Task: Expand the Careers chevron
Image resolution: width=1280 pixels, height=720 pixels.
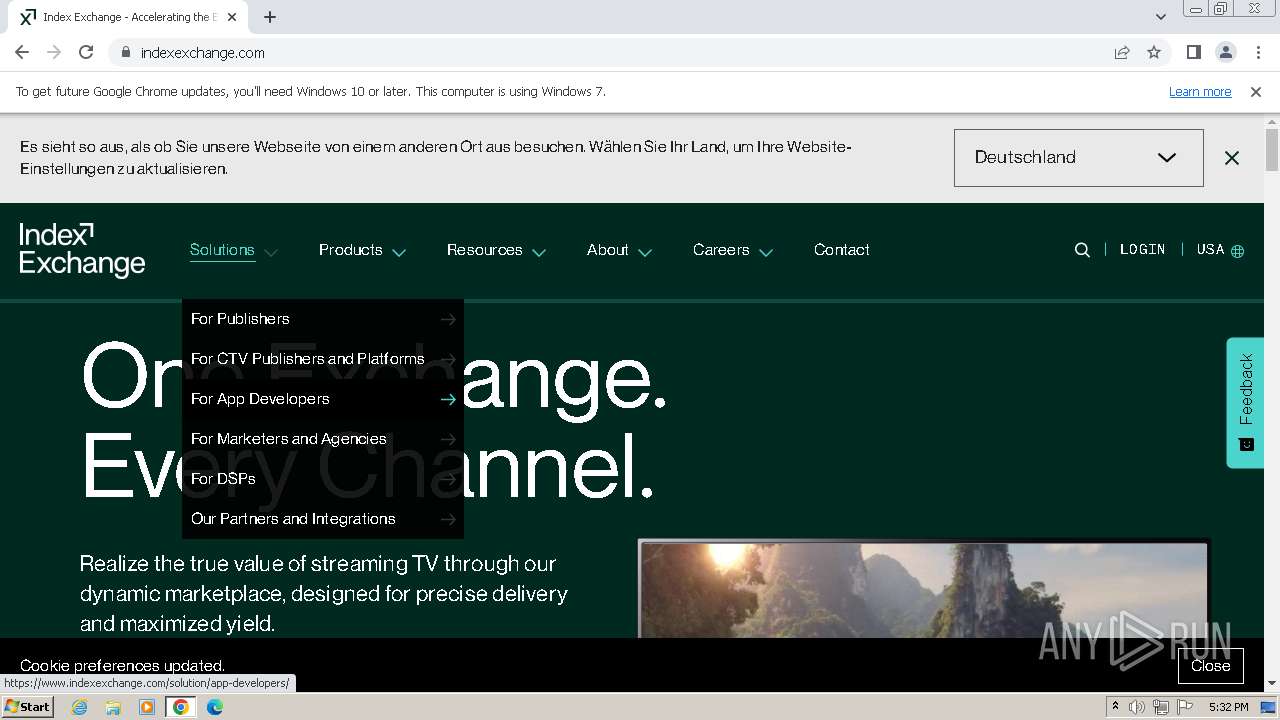Action: pyautogui.click(x=766, y=252)
